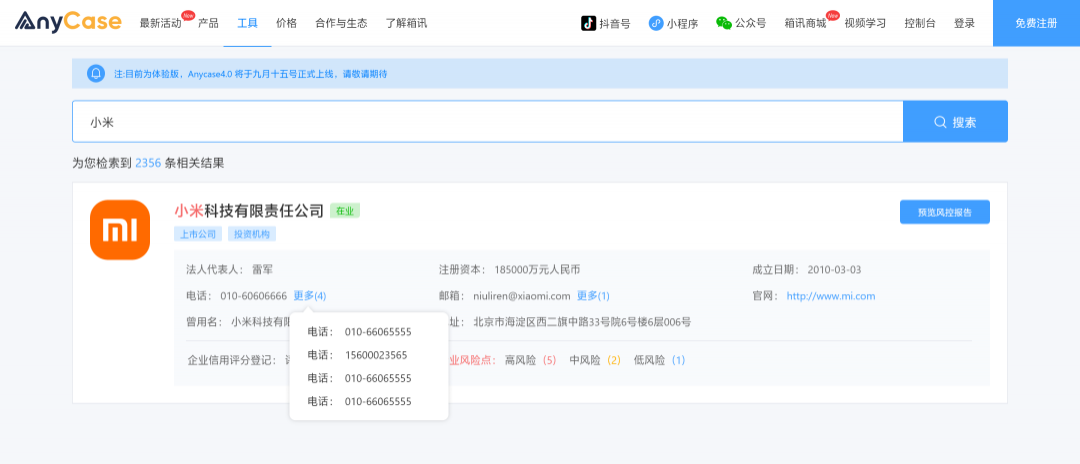
Task: Open 视频学习 link
Action: [x=865, y=23]
